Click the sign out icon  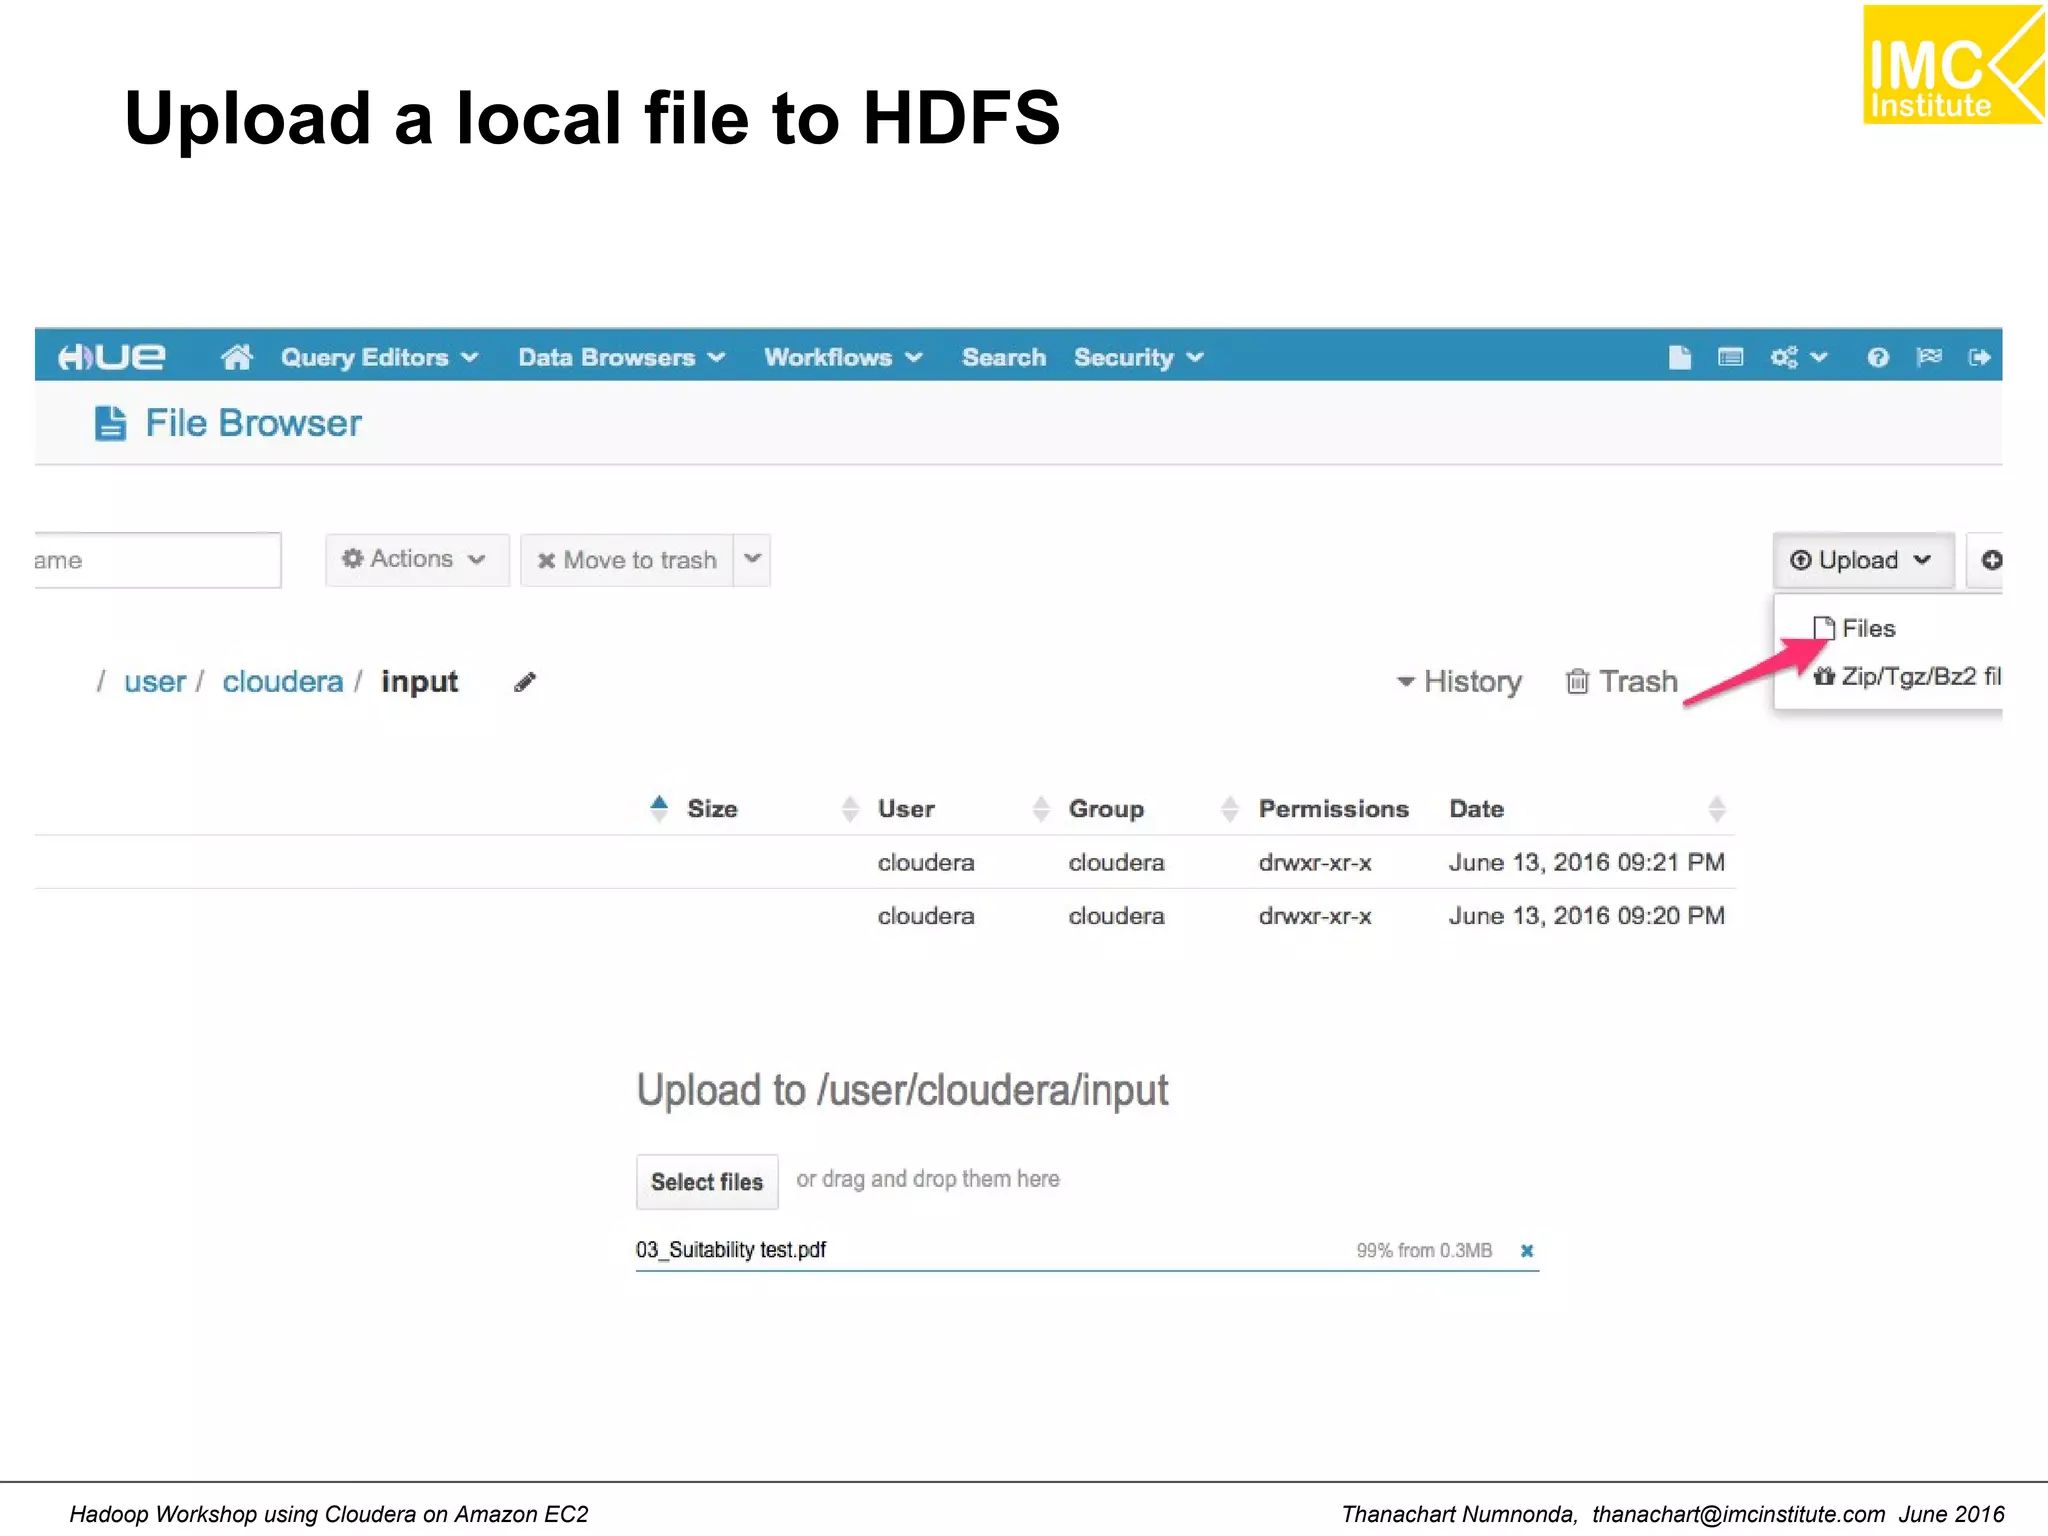(x=1979, y=357)
